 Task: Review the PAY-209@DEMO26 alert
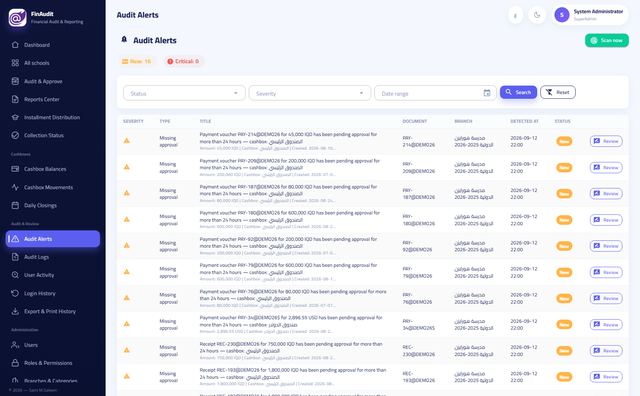[606, 167]
